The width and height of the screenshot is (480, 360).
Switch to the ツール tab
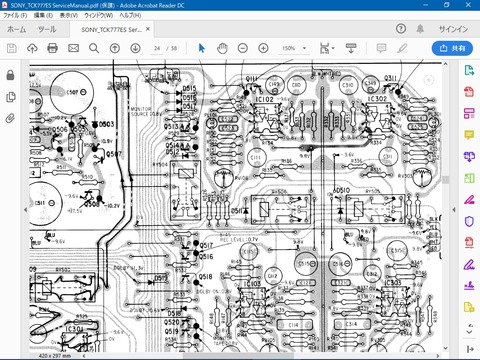[x=47, y=29]
